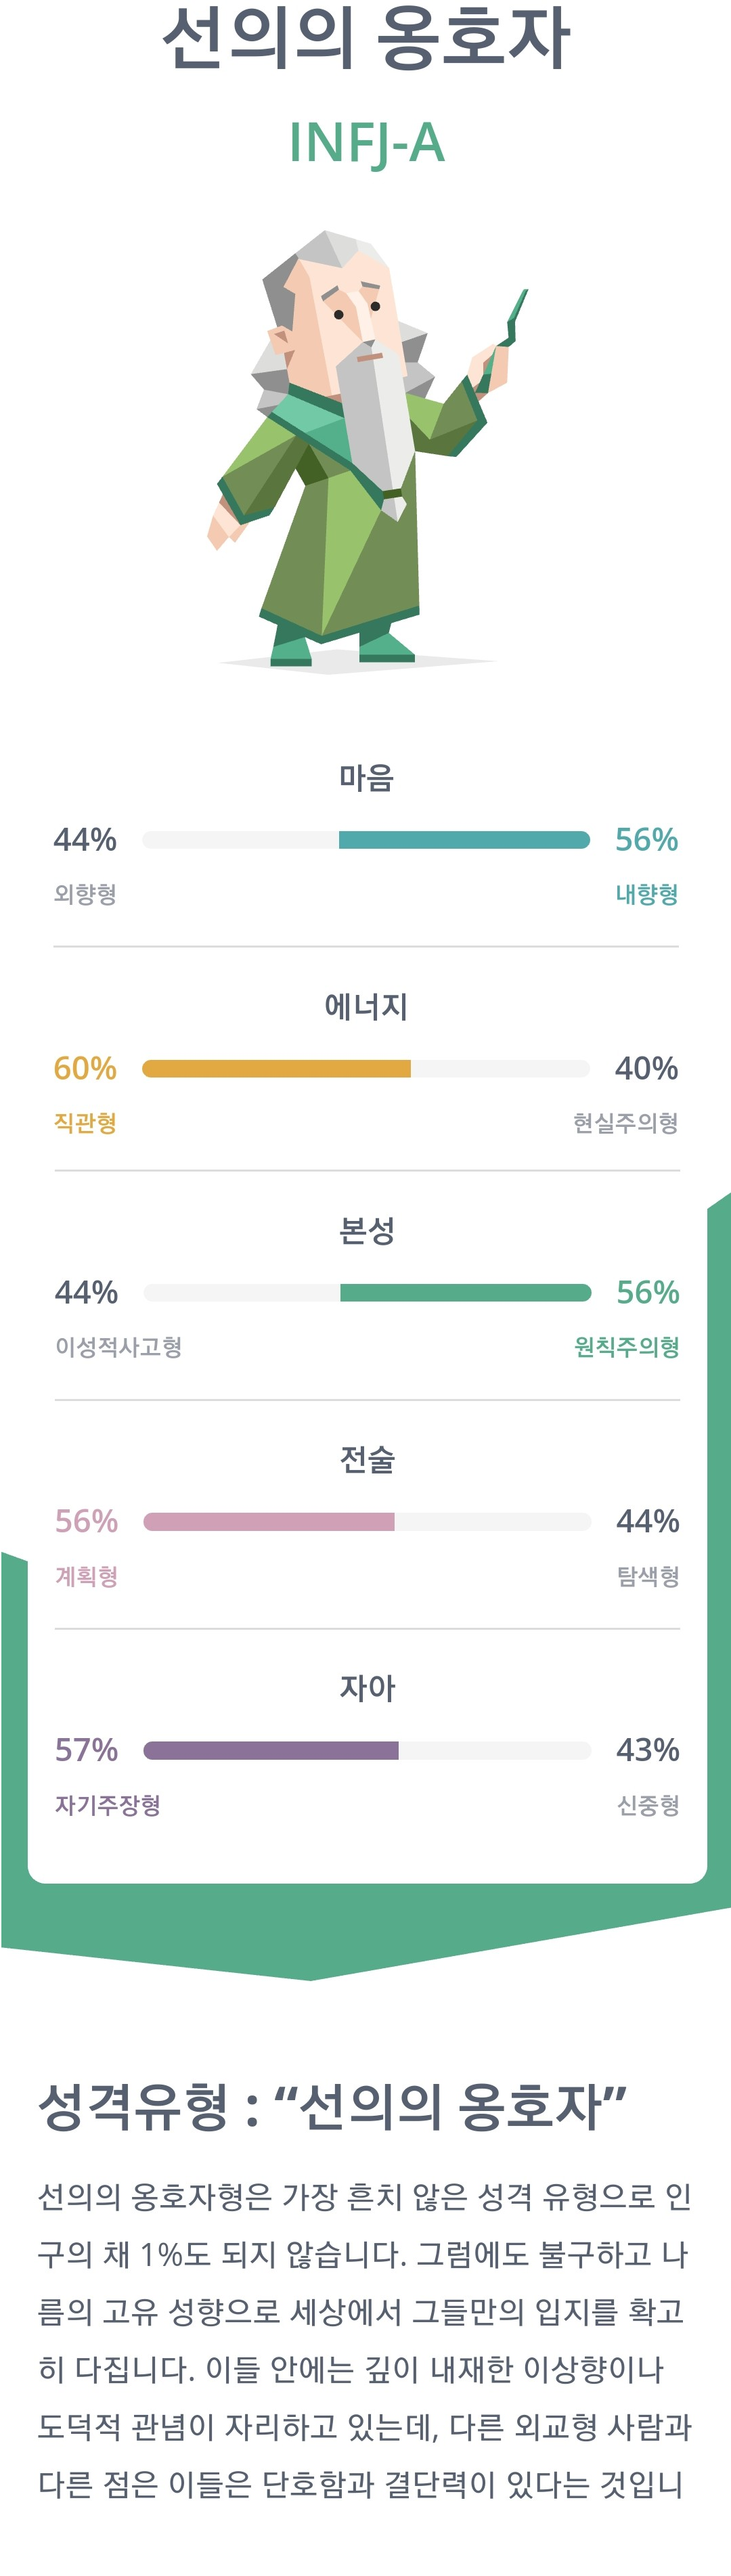Select the 현실주의형 label
The height and width of the screenshot is (2576, 731).
[625, 1123]
